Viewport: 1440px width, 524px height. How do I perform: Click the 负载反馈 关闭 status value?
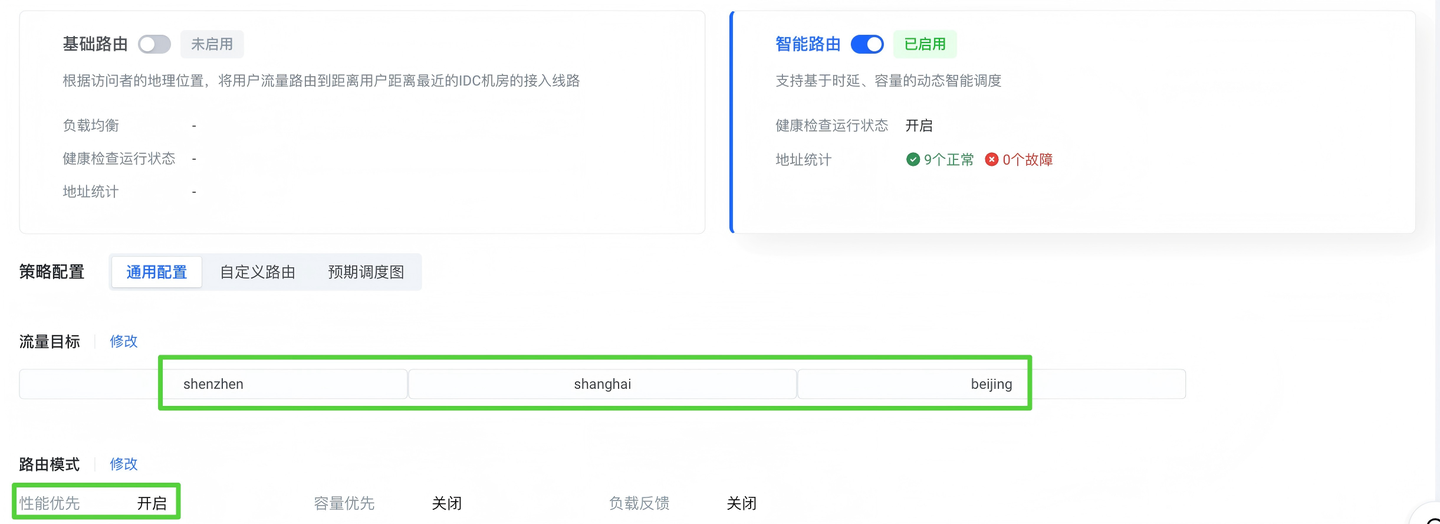[741, 503]
